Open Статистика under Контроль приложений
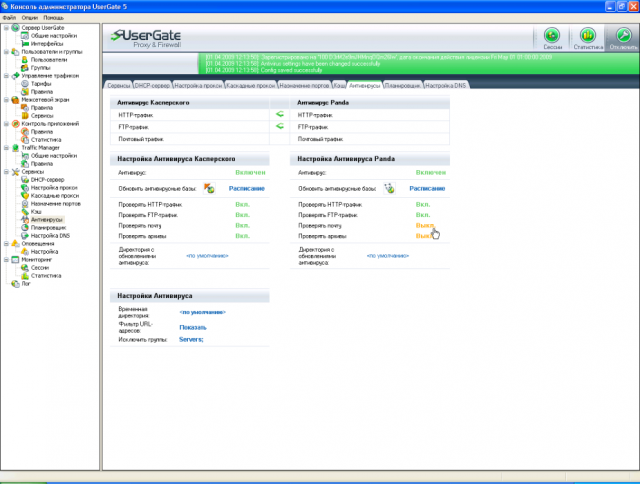This screenshot has height=484, width=640. coord(46,140)
